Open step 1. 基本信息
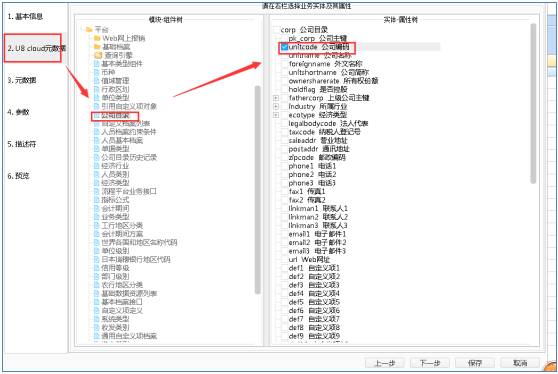The width and height of the screenshot is (558, 374). pos(25,16)
